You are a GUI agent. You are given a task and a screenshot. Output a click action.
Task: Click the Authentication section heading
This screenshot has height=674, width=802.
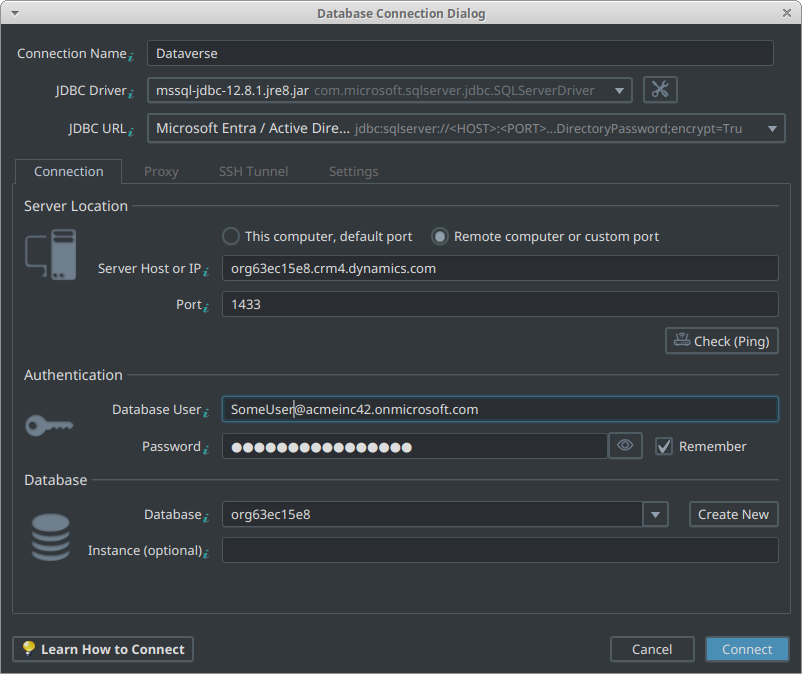pyautogui.click(x=73, y=375)
